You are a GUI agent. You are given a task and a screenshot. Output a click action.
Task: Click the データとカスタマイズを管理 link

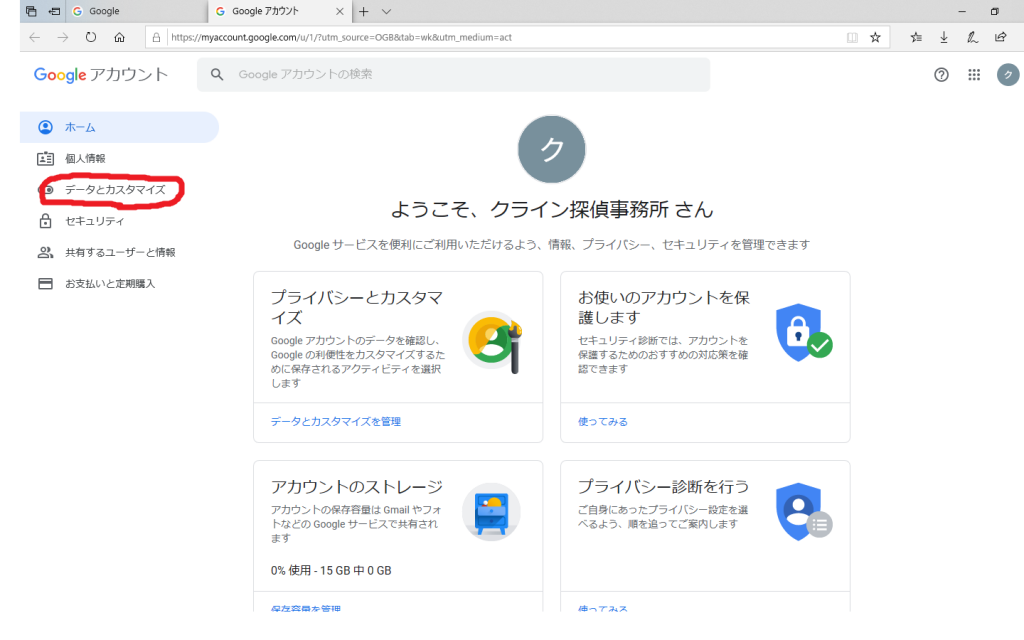pyautogui.click(x=336, y=422)
